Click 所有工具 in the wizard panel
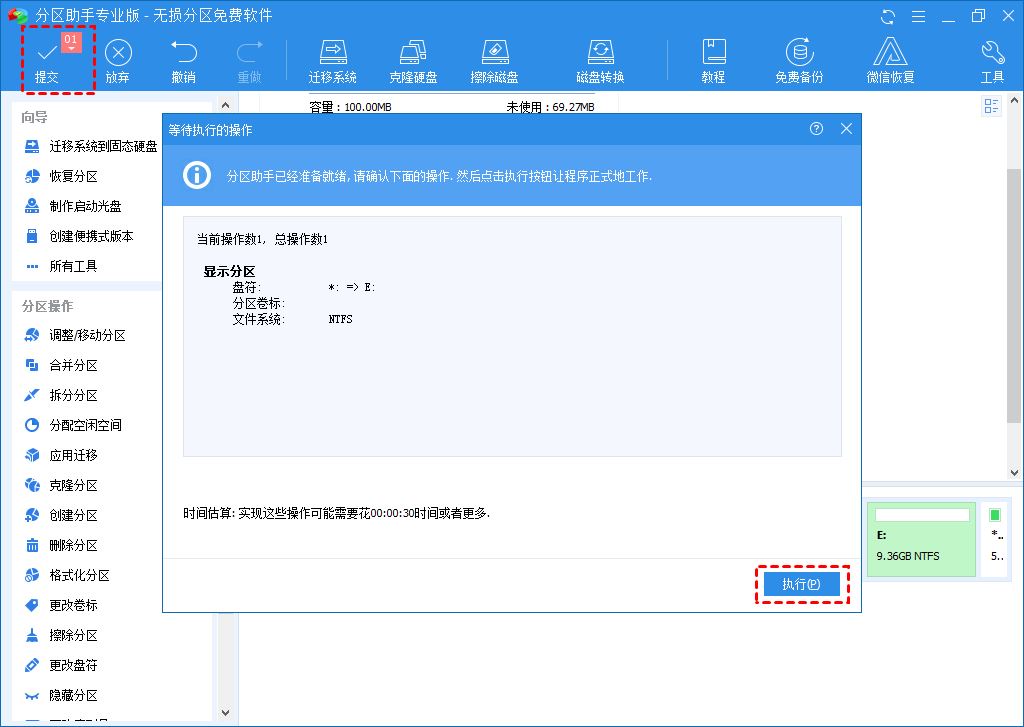This screenshot has width=1024, height=727. (73, 266)
